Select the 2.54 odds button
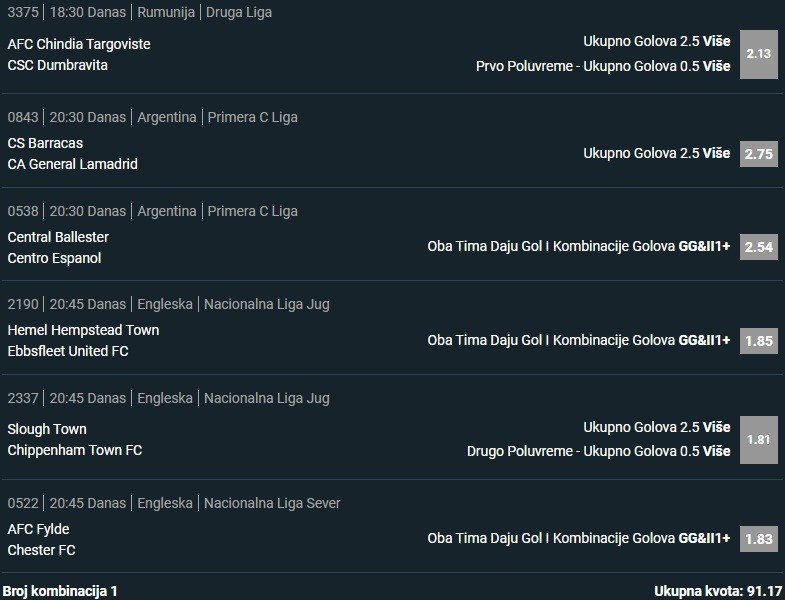Viewport: 785px width, 600px height. click(x=759, y=247)
